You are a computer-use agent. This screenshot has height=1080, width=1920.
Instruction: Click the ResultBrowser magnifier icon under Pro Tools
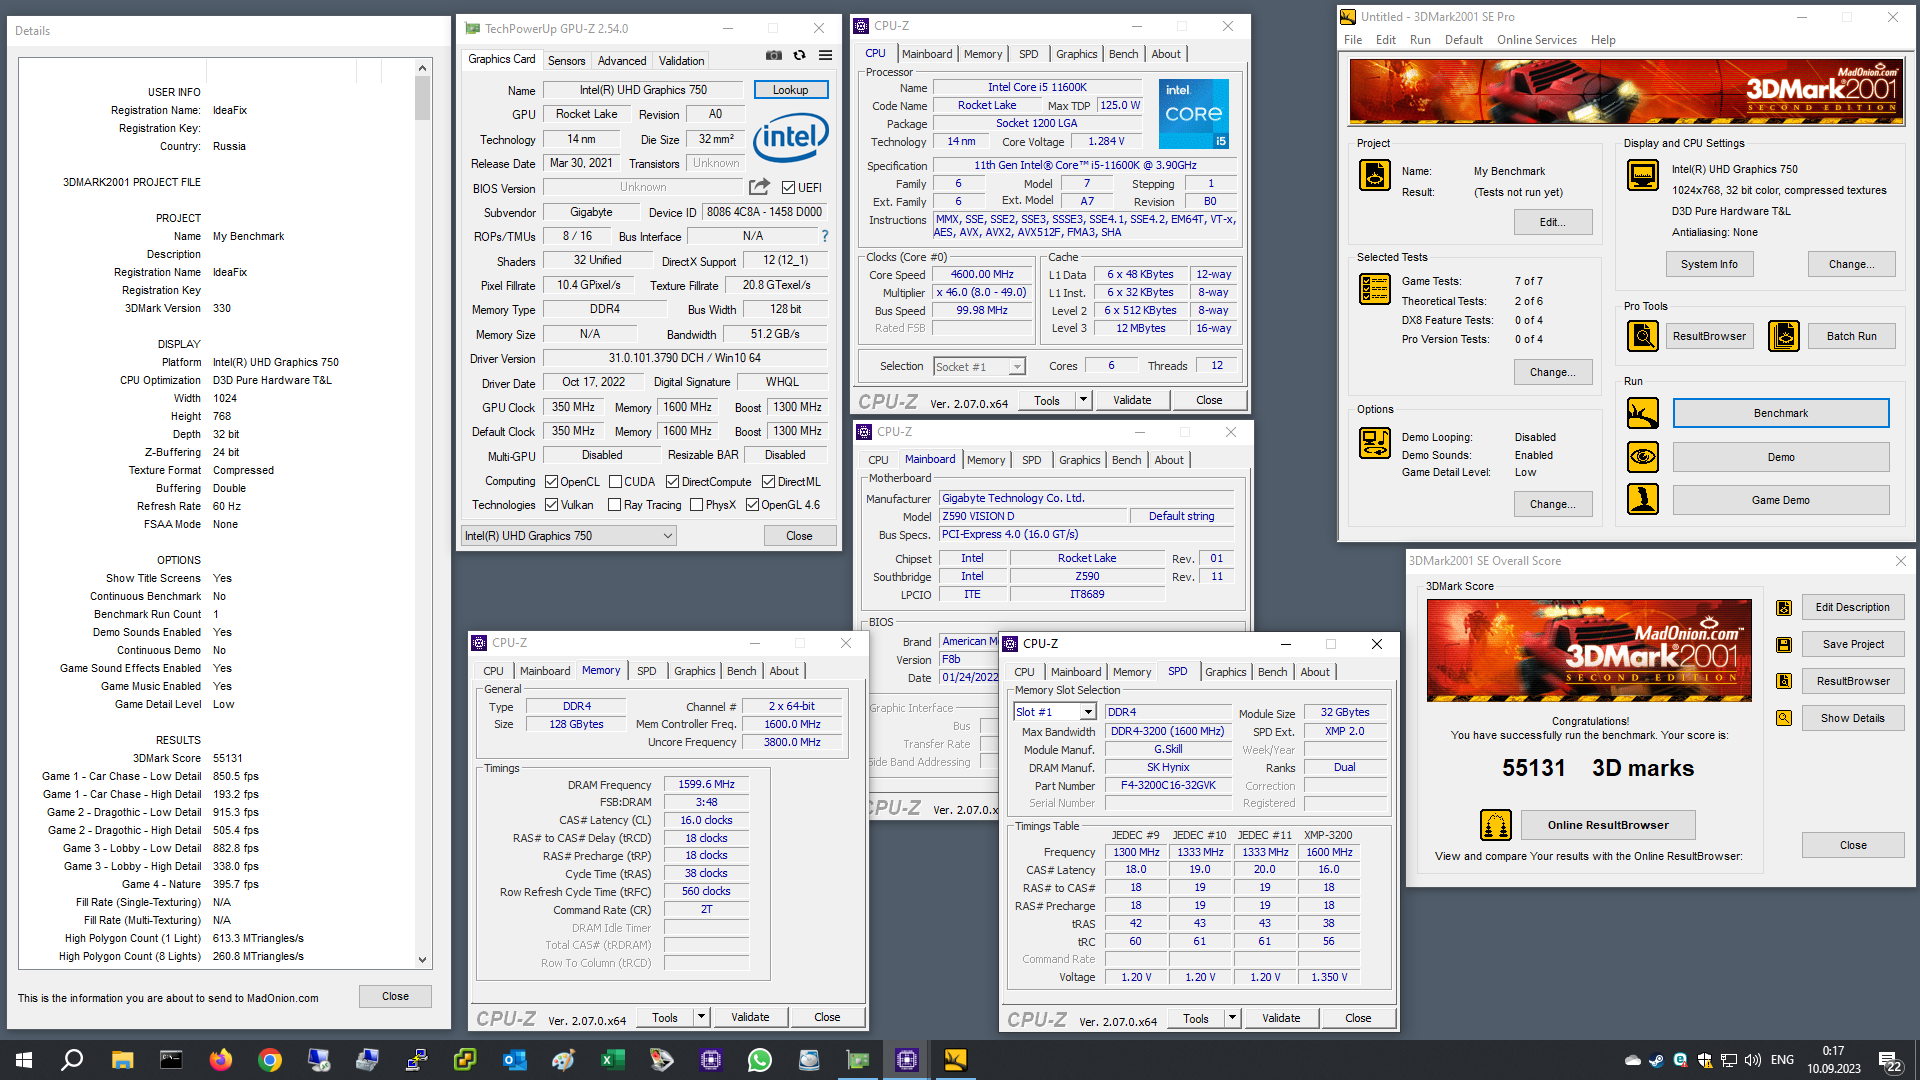(1643, 336)
